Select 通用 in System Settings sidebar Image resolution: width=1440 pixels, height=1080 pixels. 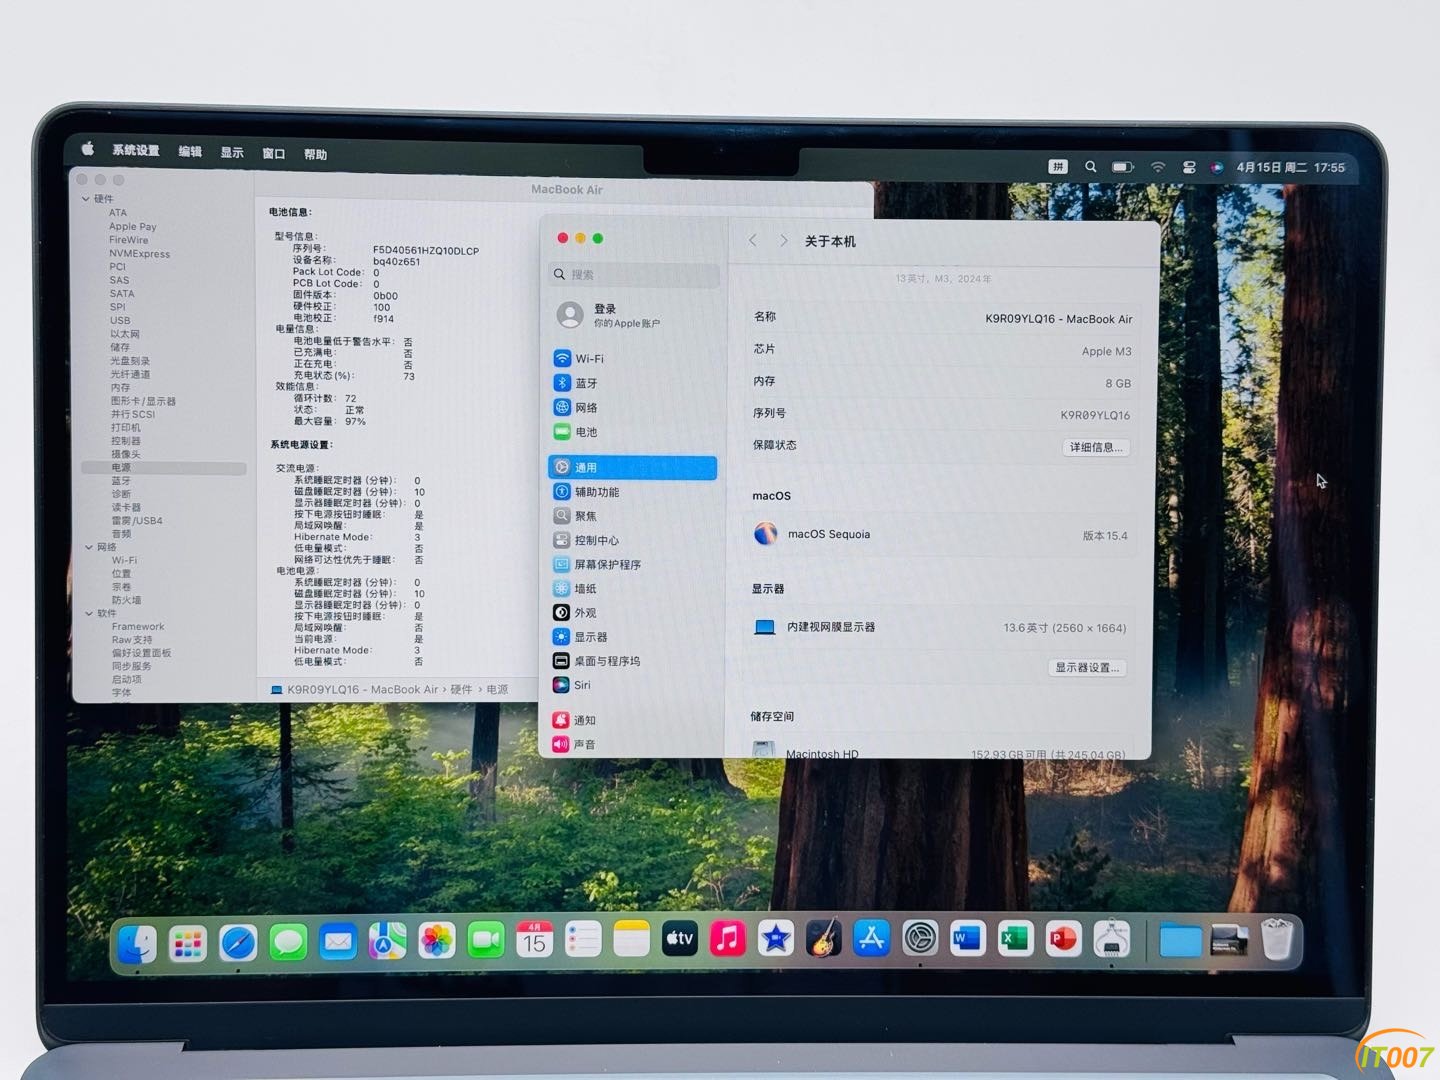pos(632,467)
